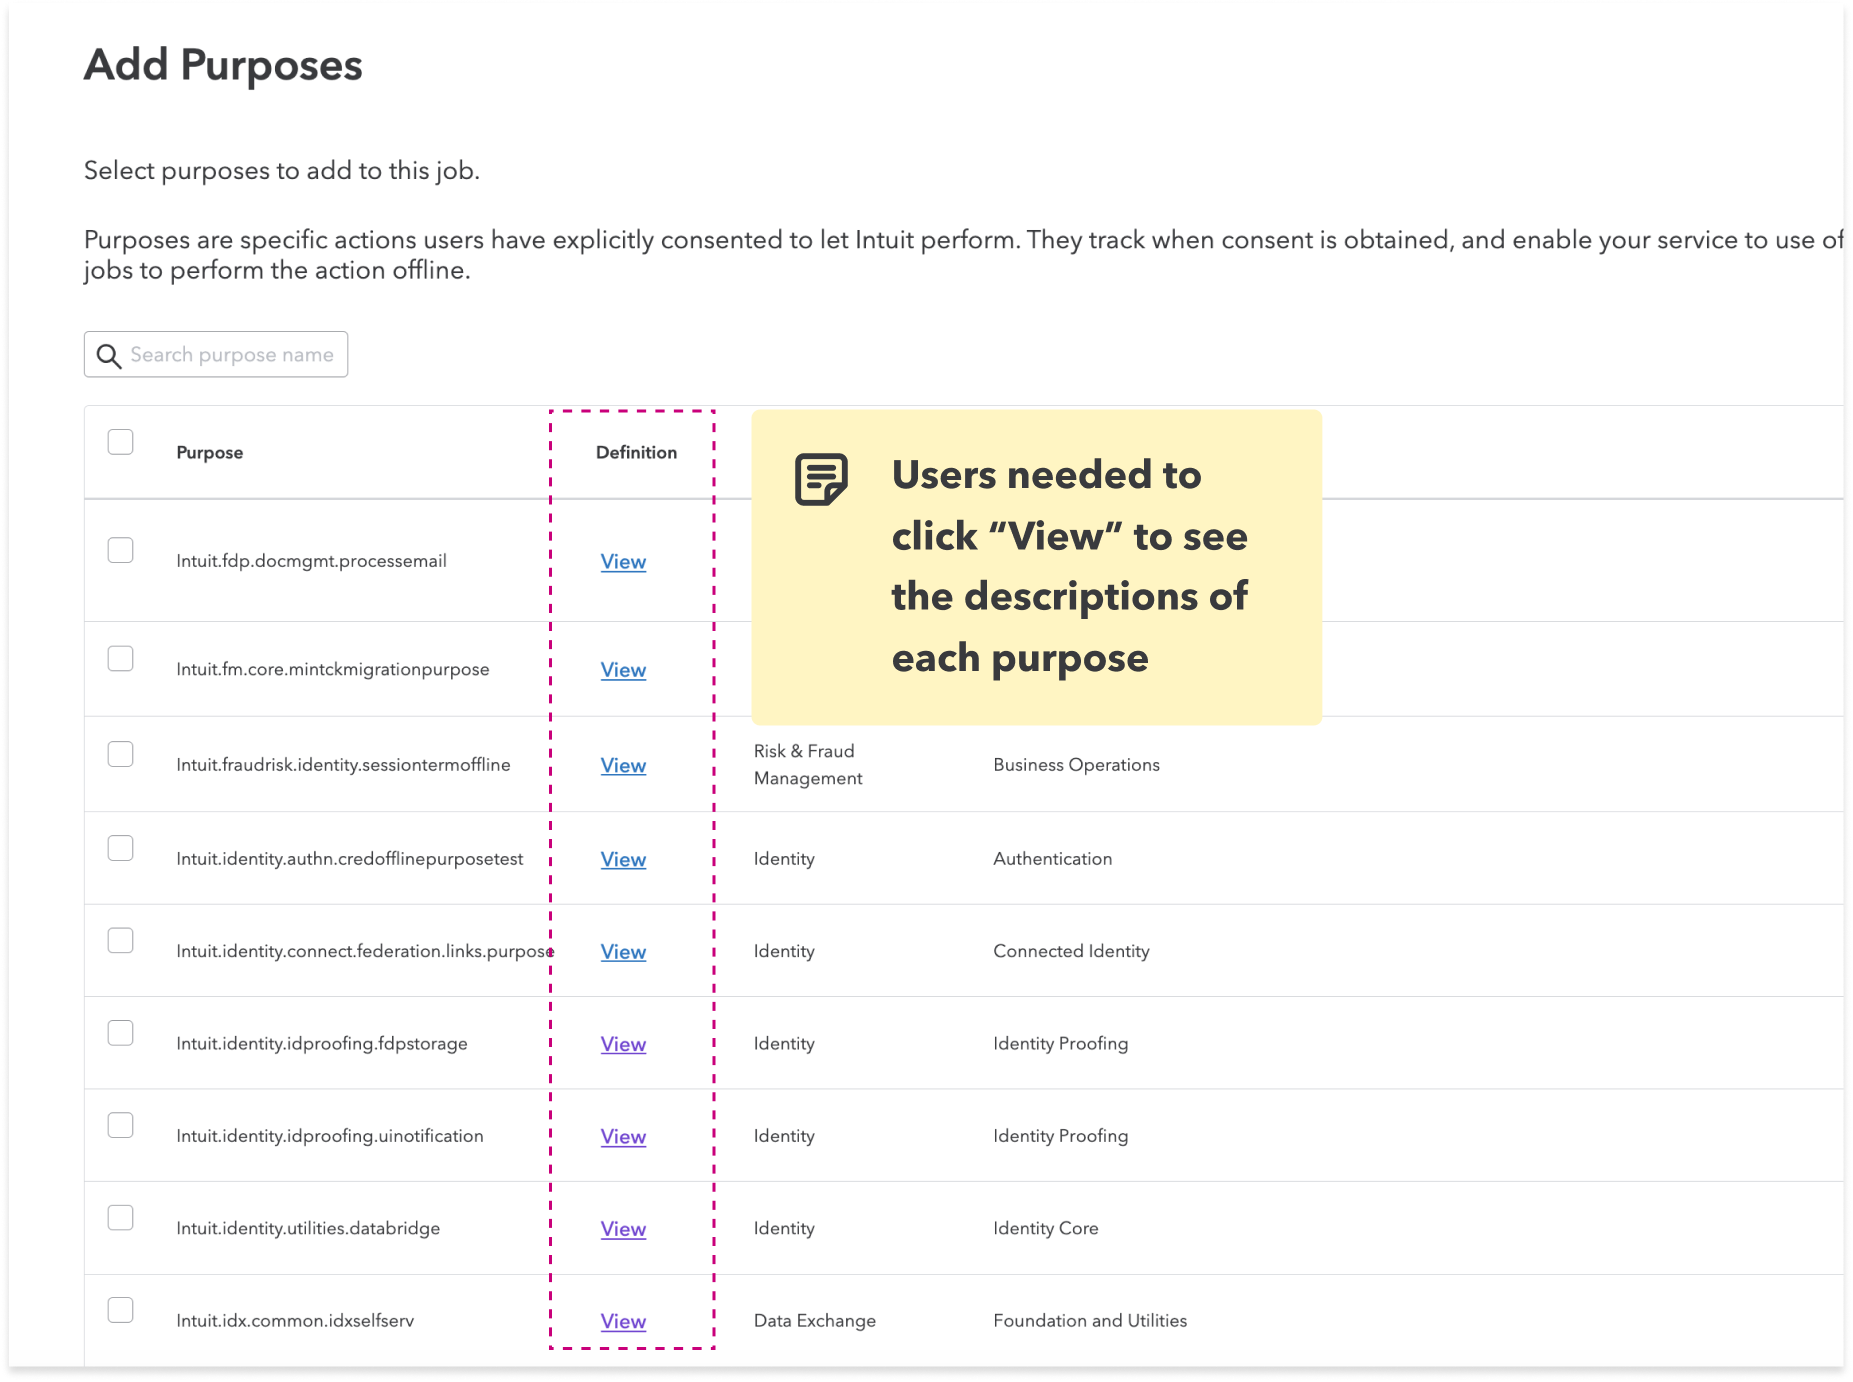Check the Intuit.identity.idproofing.fdpstorage row
Viewport: 1853px width, 1382px height.
[121, 1033]
